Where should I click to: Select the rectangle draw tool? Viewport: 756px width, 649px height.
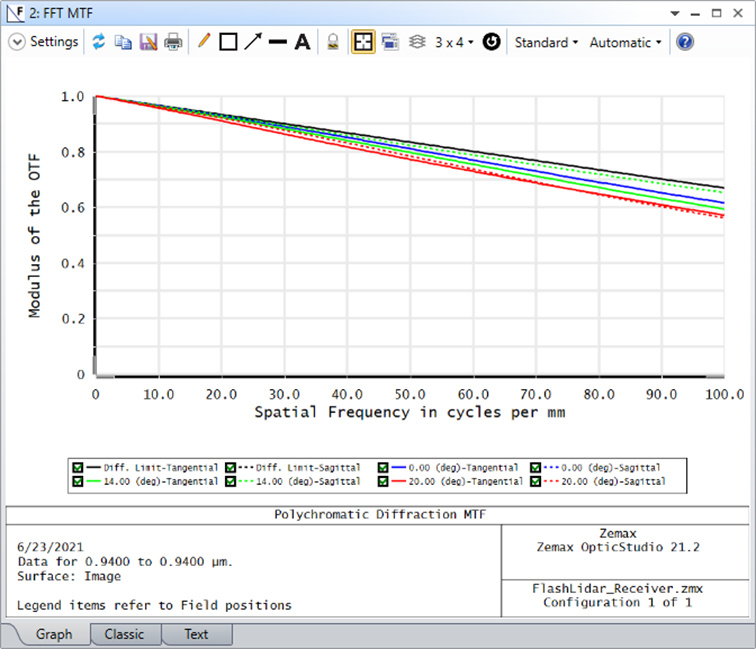pyautogui.click(x=228, y=42)
